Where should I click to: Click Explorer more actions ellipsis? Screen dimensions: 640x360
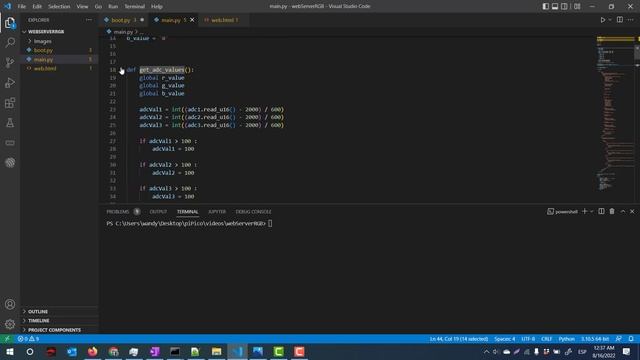coord(89,20)
